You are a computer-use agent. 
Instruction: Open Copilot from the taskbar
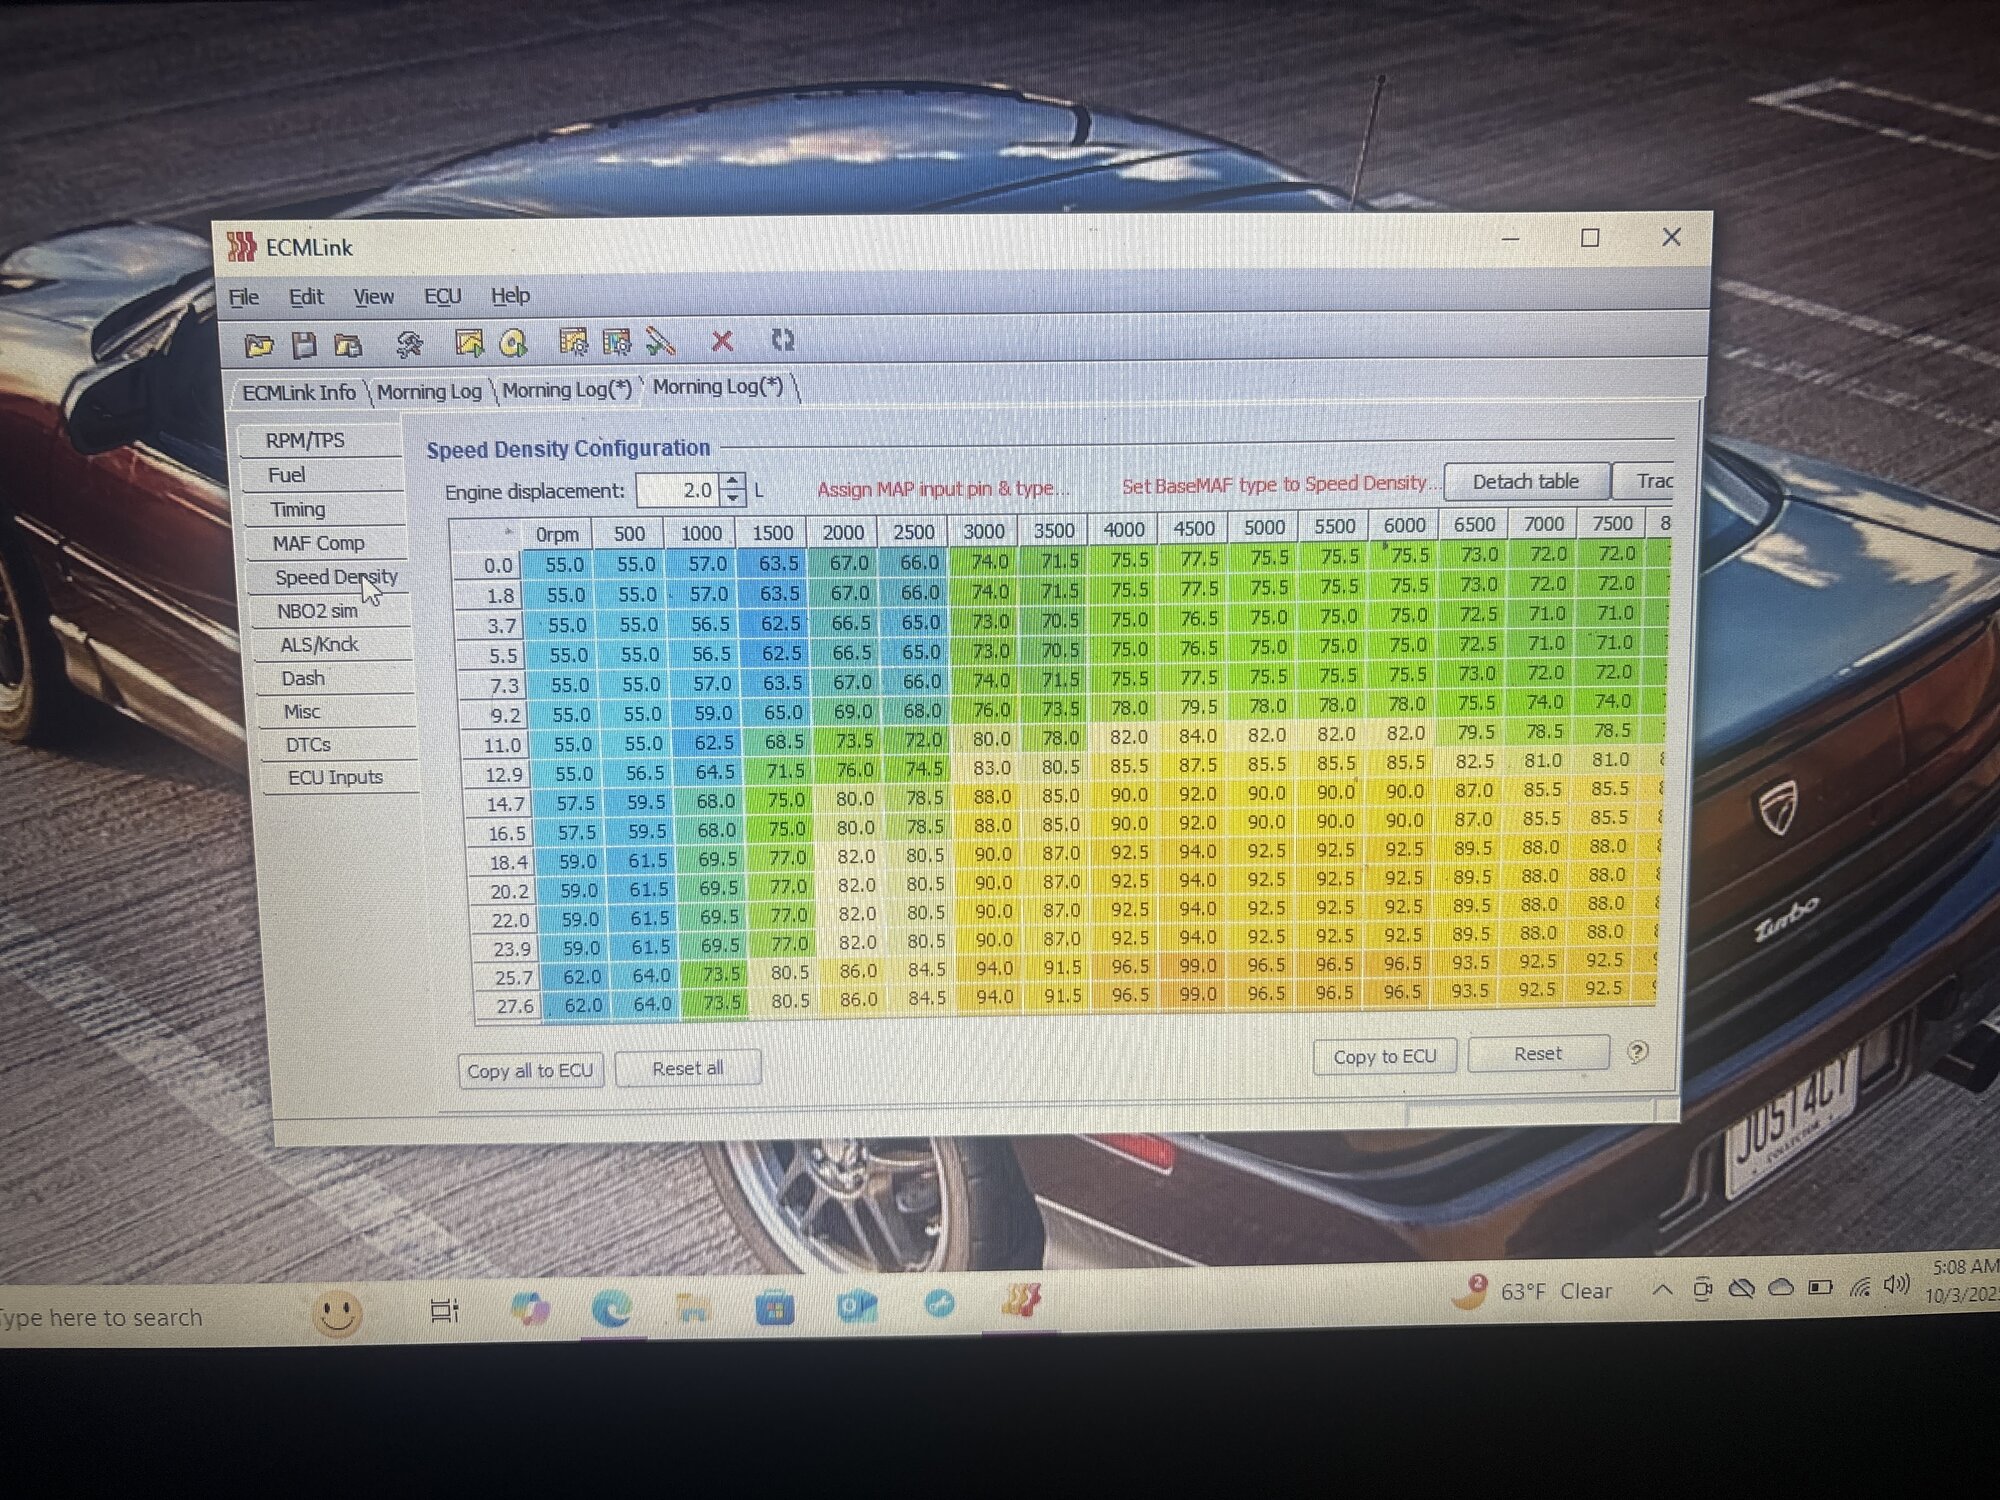pos(529,1308)
